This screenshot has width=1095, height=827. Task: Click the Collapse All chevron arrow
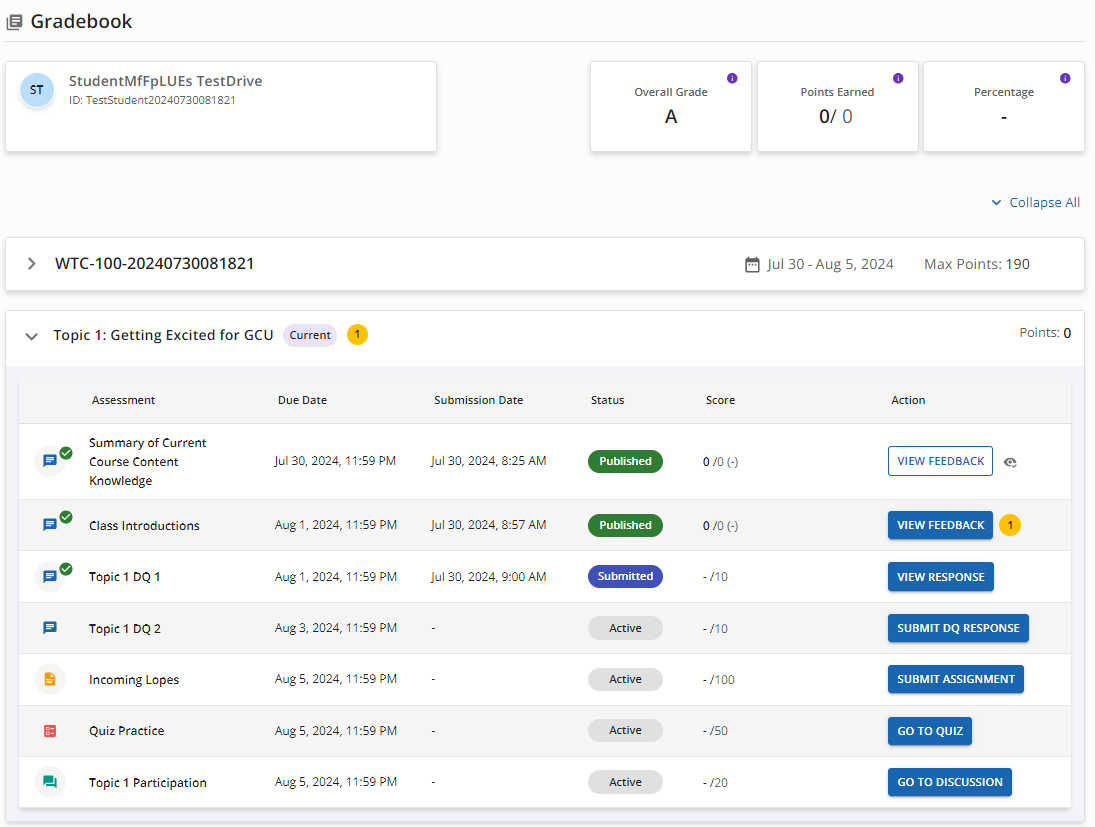click(x=997, y=203)
